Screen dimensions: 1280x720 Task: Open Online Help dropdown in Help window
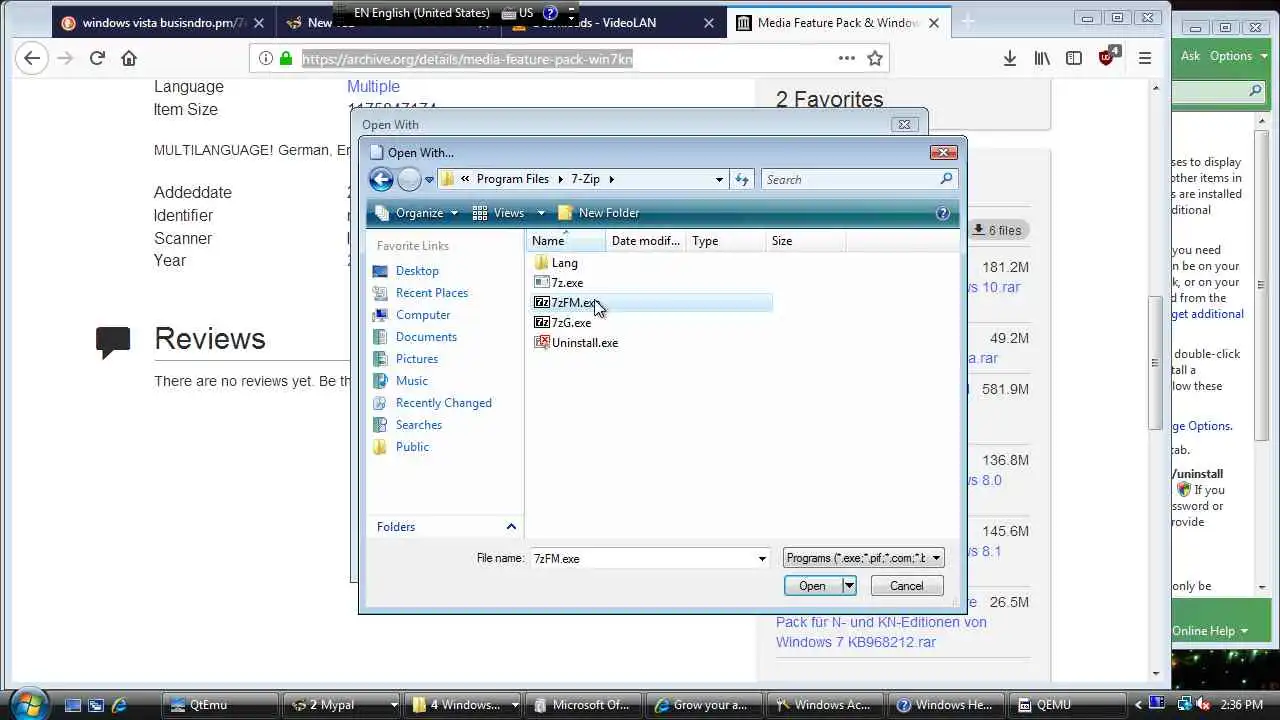tap(1210, 631)
